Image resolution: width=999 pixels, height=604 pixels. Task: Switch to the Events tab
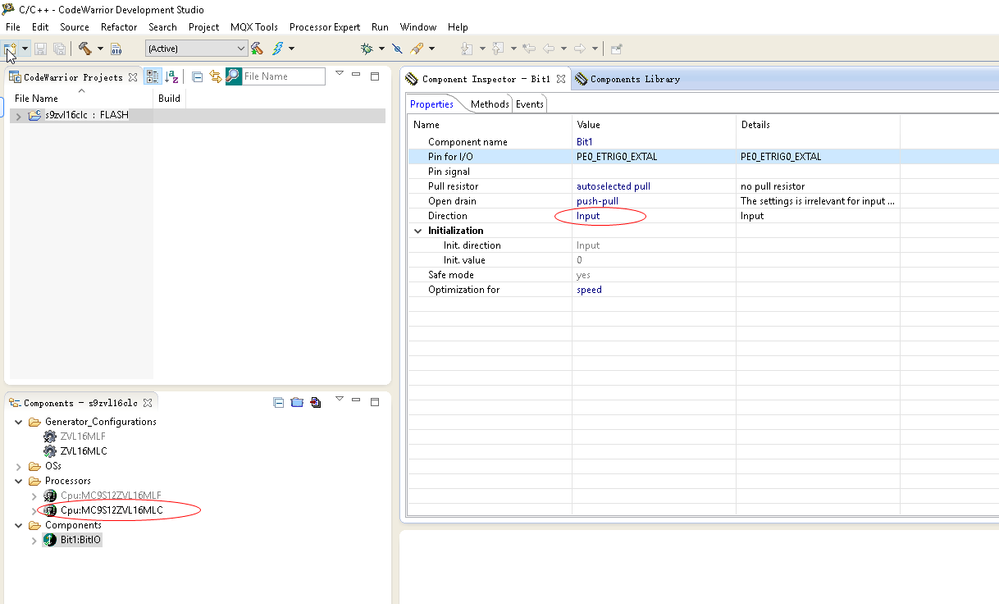pyautogui.click(x=529, y=104)
